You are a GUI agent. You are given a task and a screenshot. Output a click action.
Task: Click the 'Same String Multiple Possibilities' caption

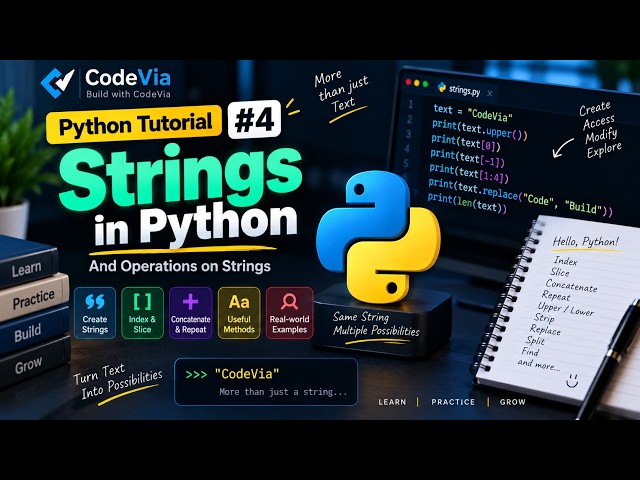point(376,324)
